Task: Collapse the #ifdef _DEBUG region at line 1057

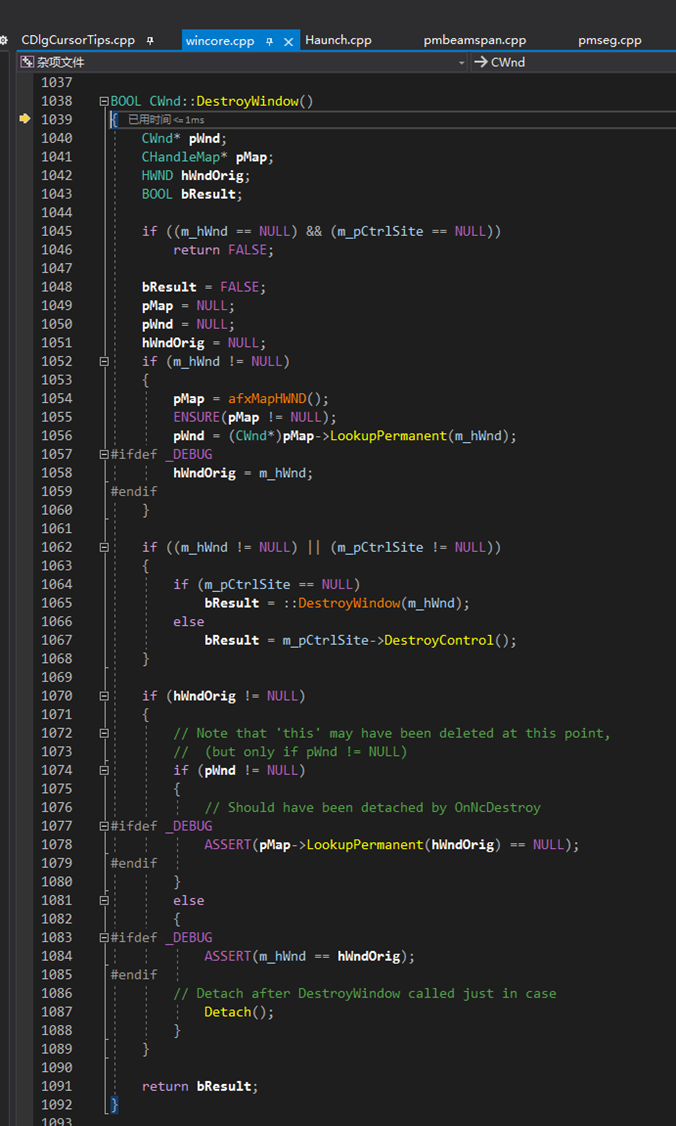Action: pyautogui.click(x=104, y=454)
